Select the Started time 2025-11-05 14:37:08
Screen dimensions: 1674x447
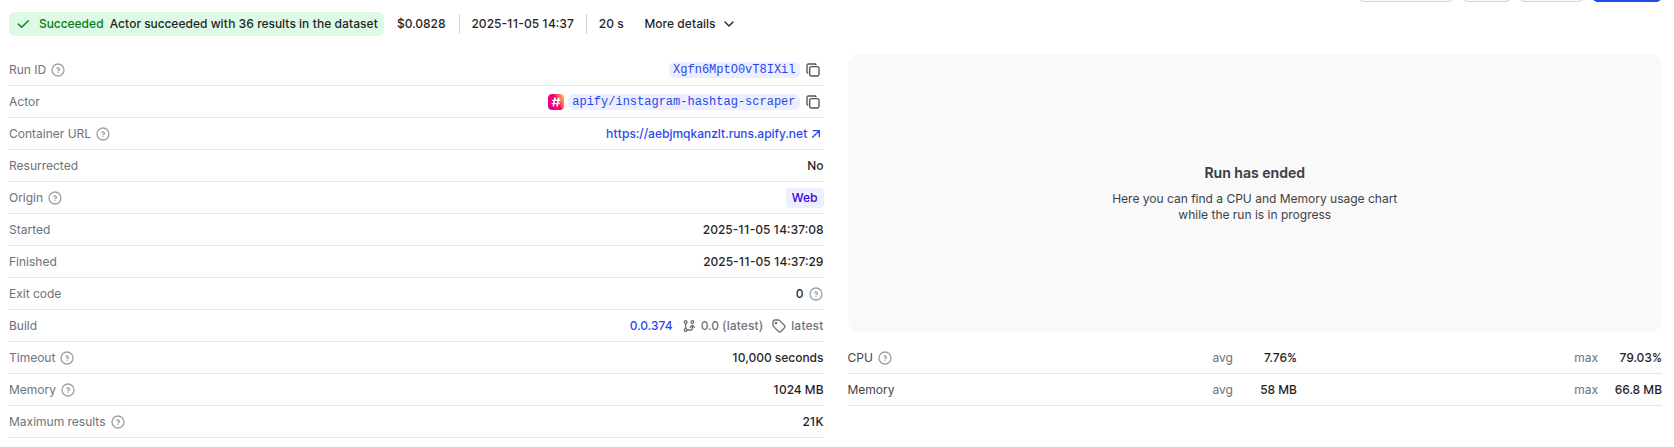763,230
